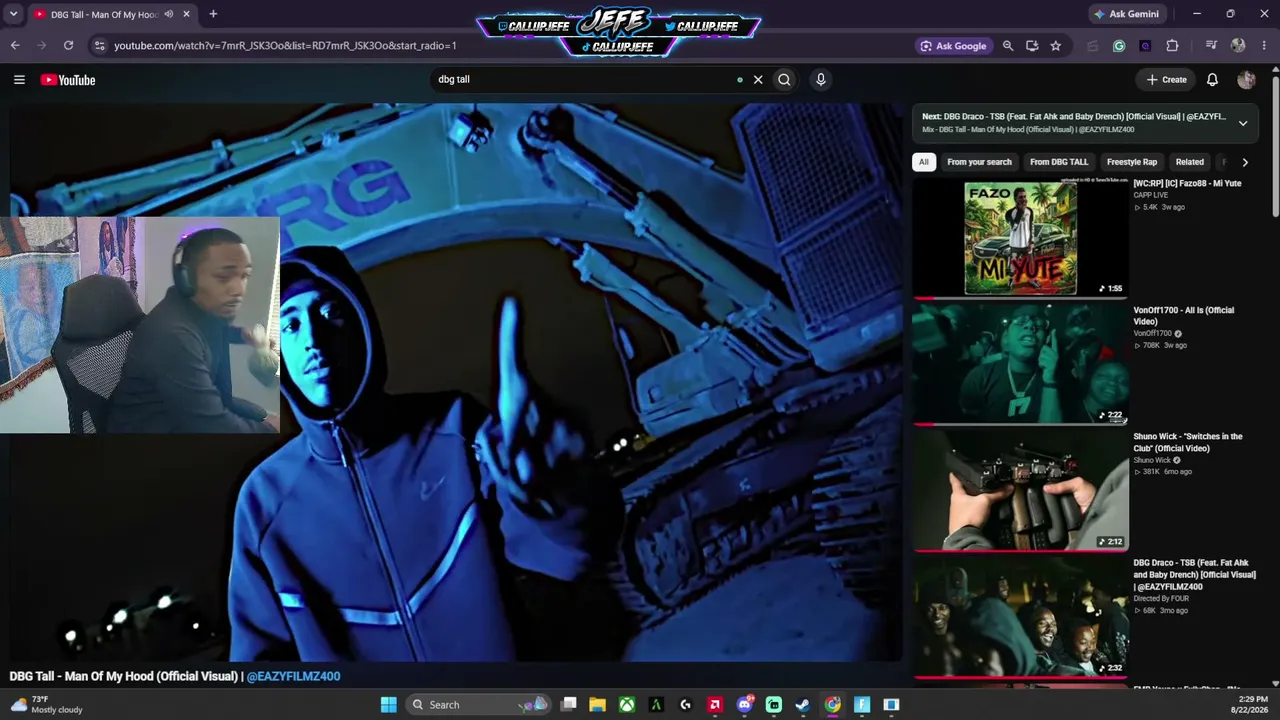The height and width of the screenshot is (720, 1280).
Task: View site information icon in address bar
Action: tap(98, 45)
